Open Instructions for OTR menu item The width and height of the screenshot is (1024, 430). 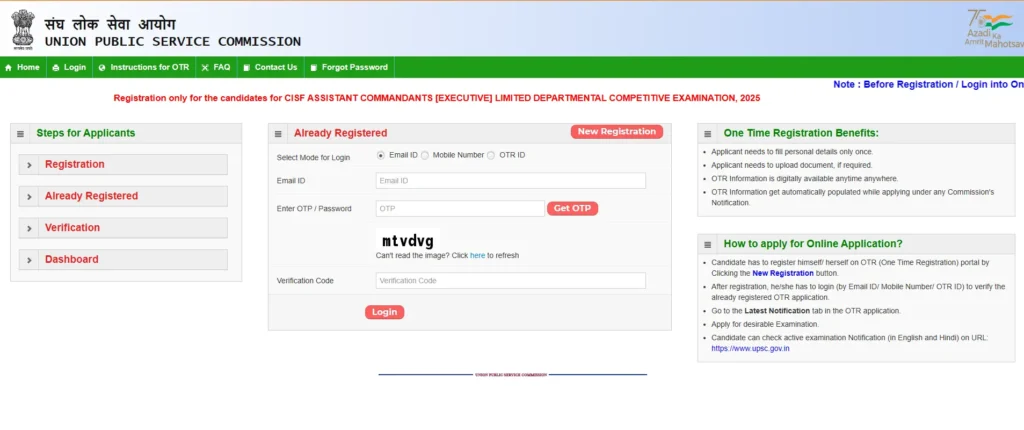144,67
